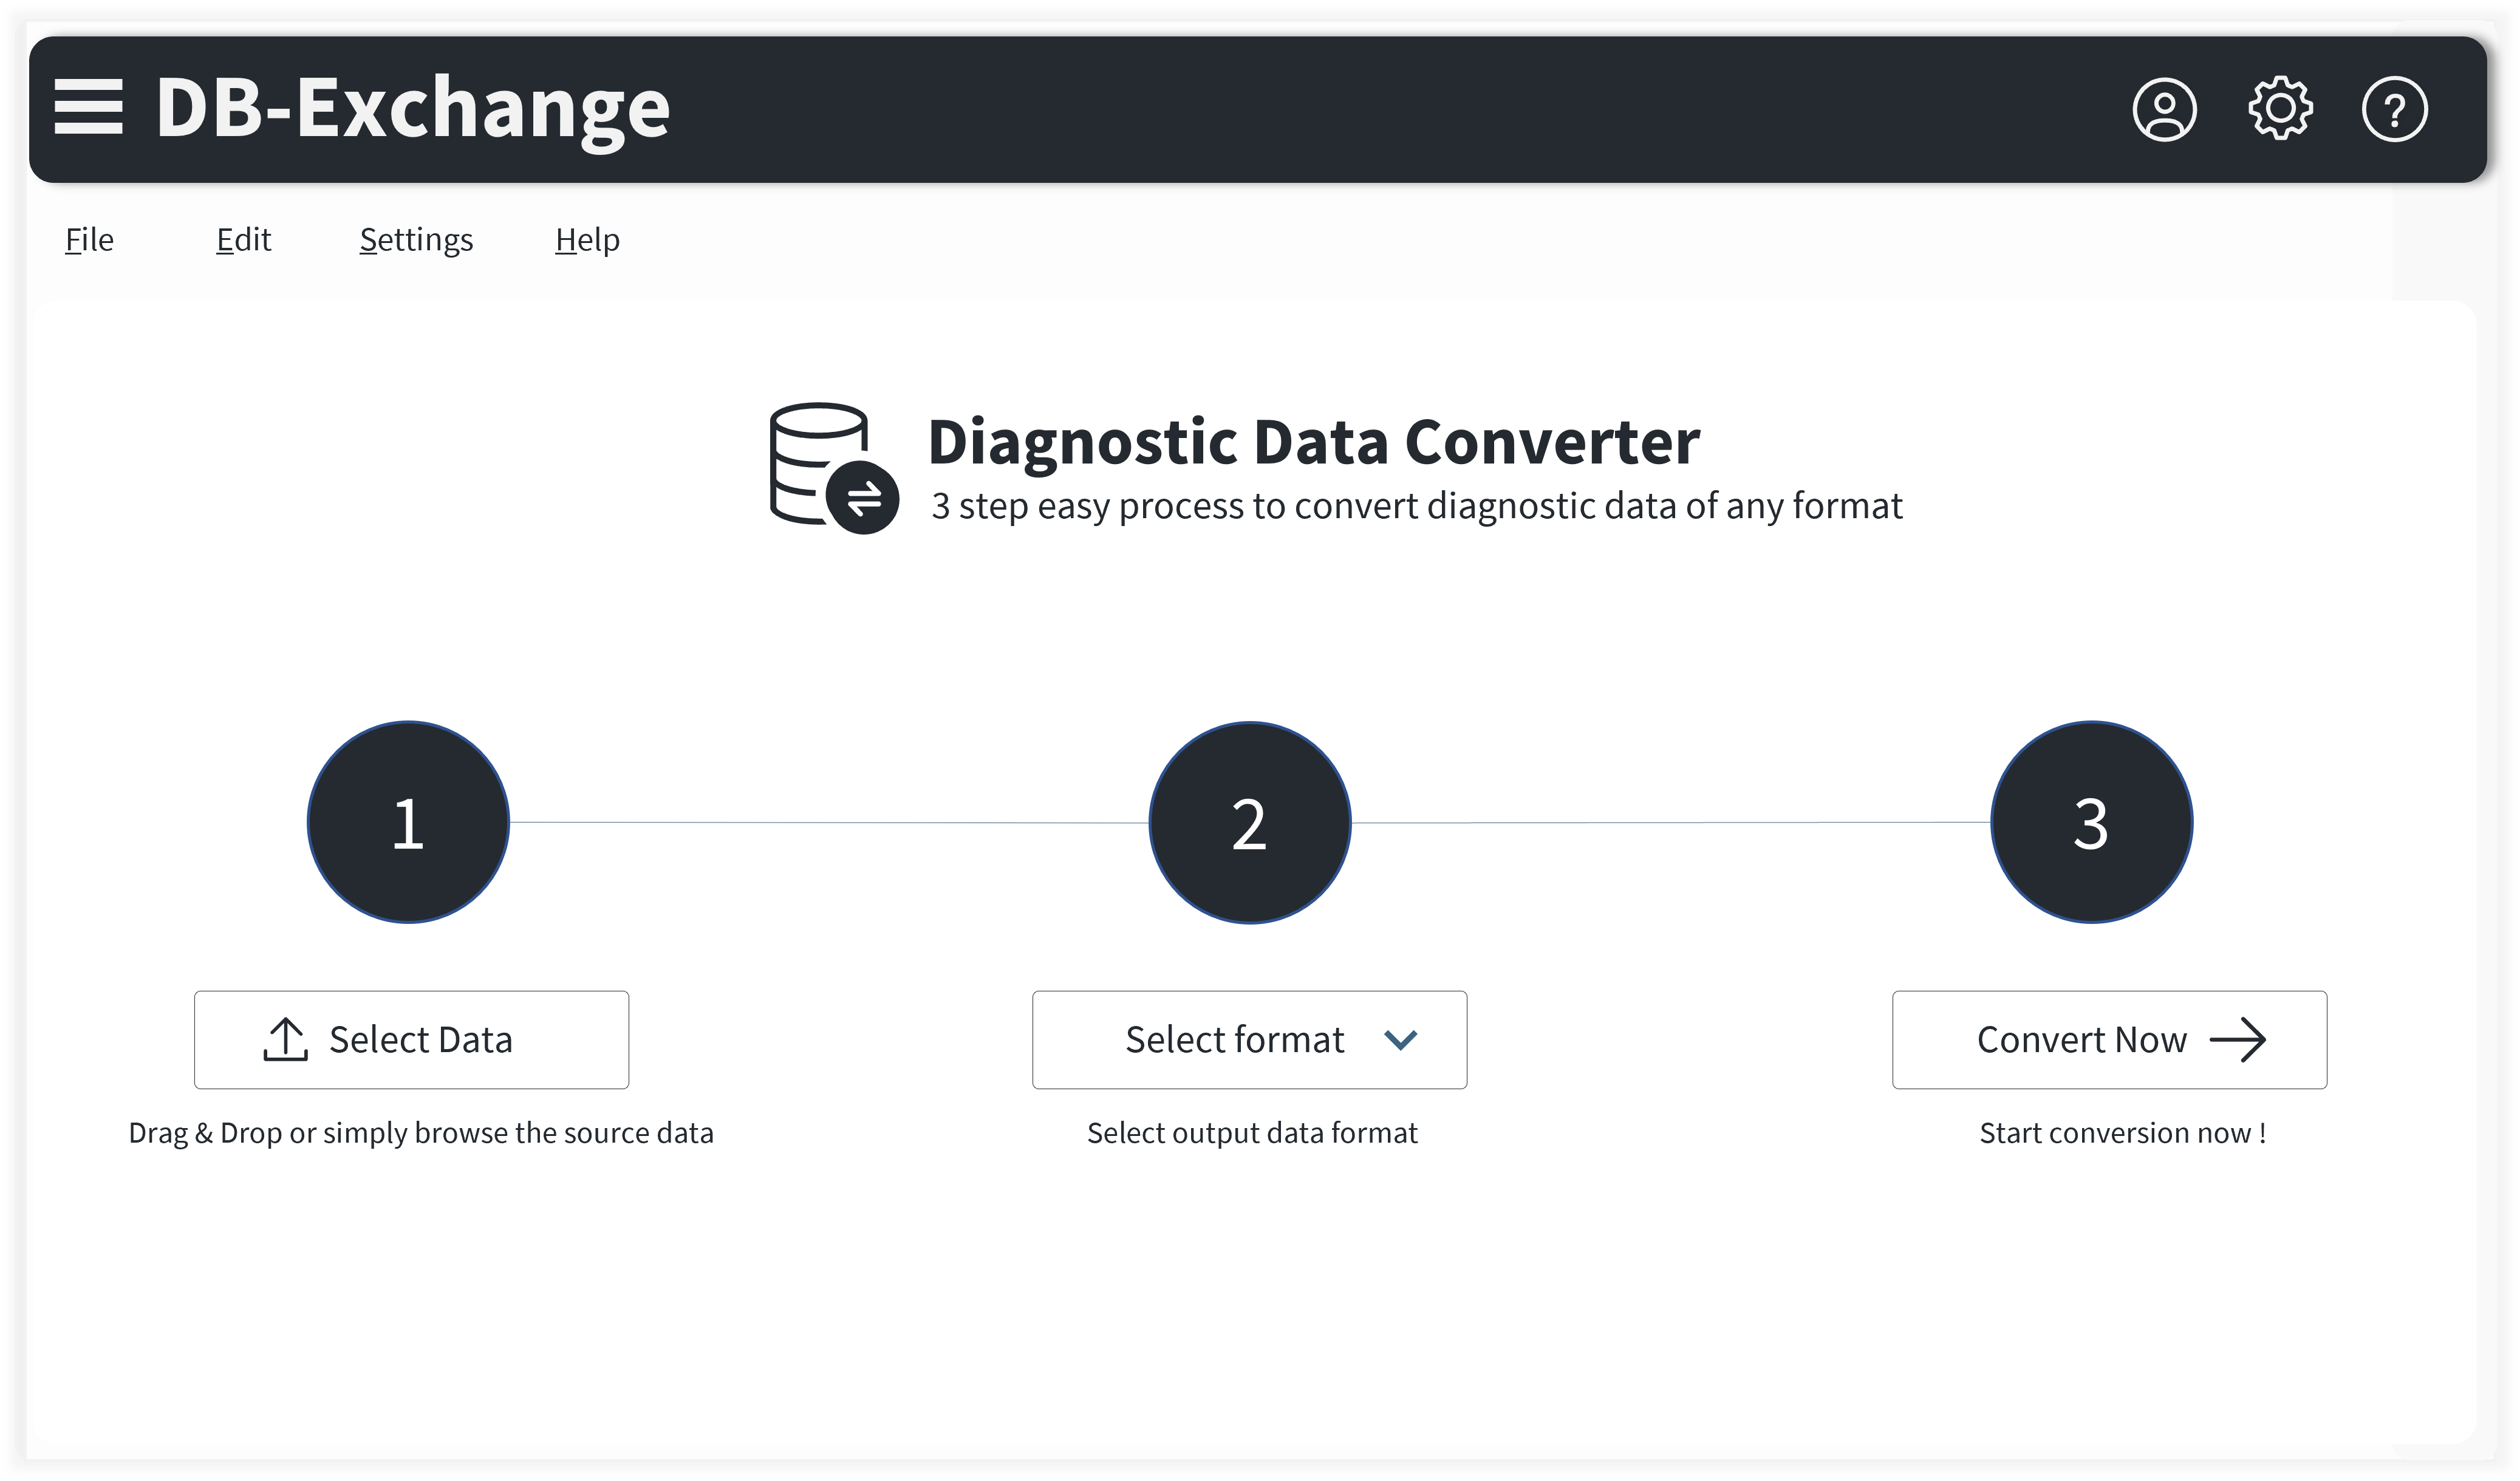This screenshot has width=2520, height=1481.
Task: Click the Diagnostic Data Converter heading
Action: click(1313, 441)
